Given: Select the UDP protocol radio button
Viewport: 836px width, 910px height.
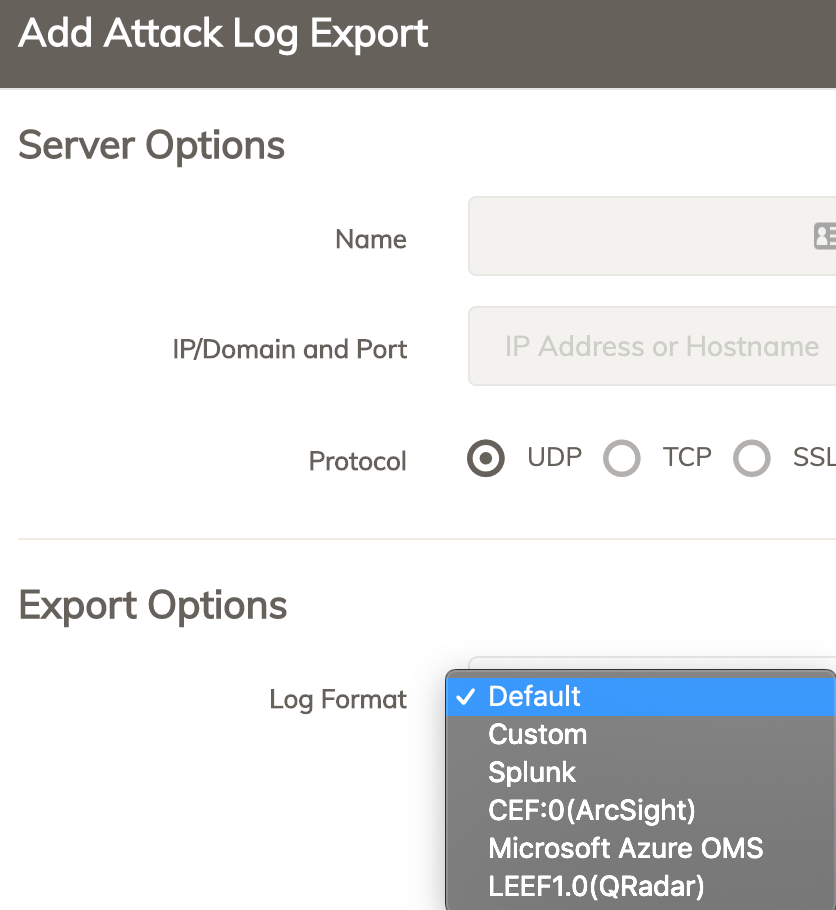Looking at the screenshot, I should point(486,459).
